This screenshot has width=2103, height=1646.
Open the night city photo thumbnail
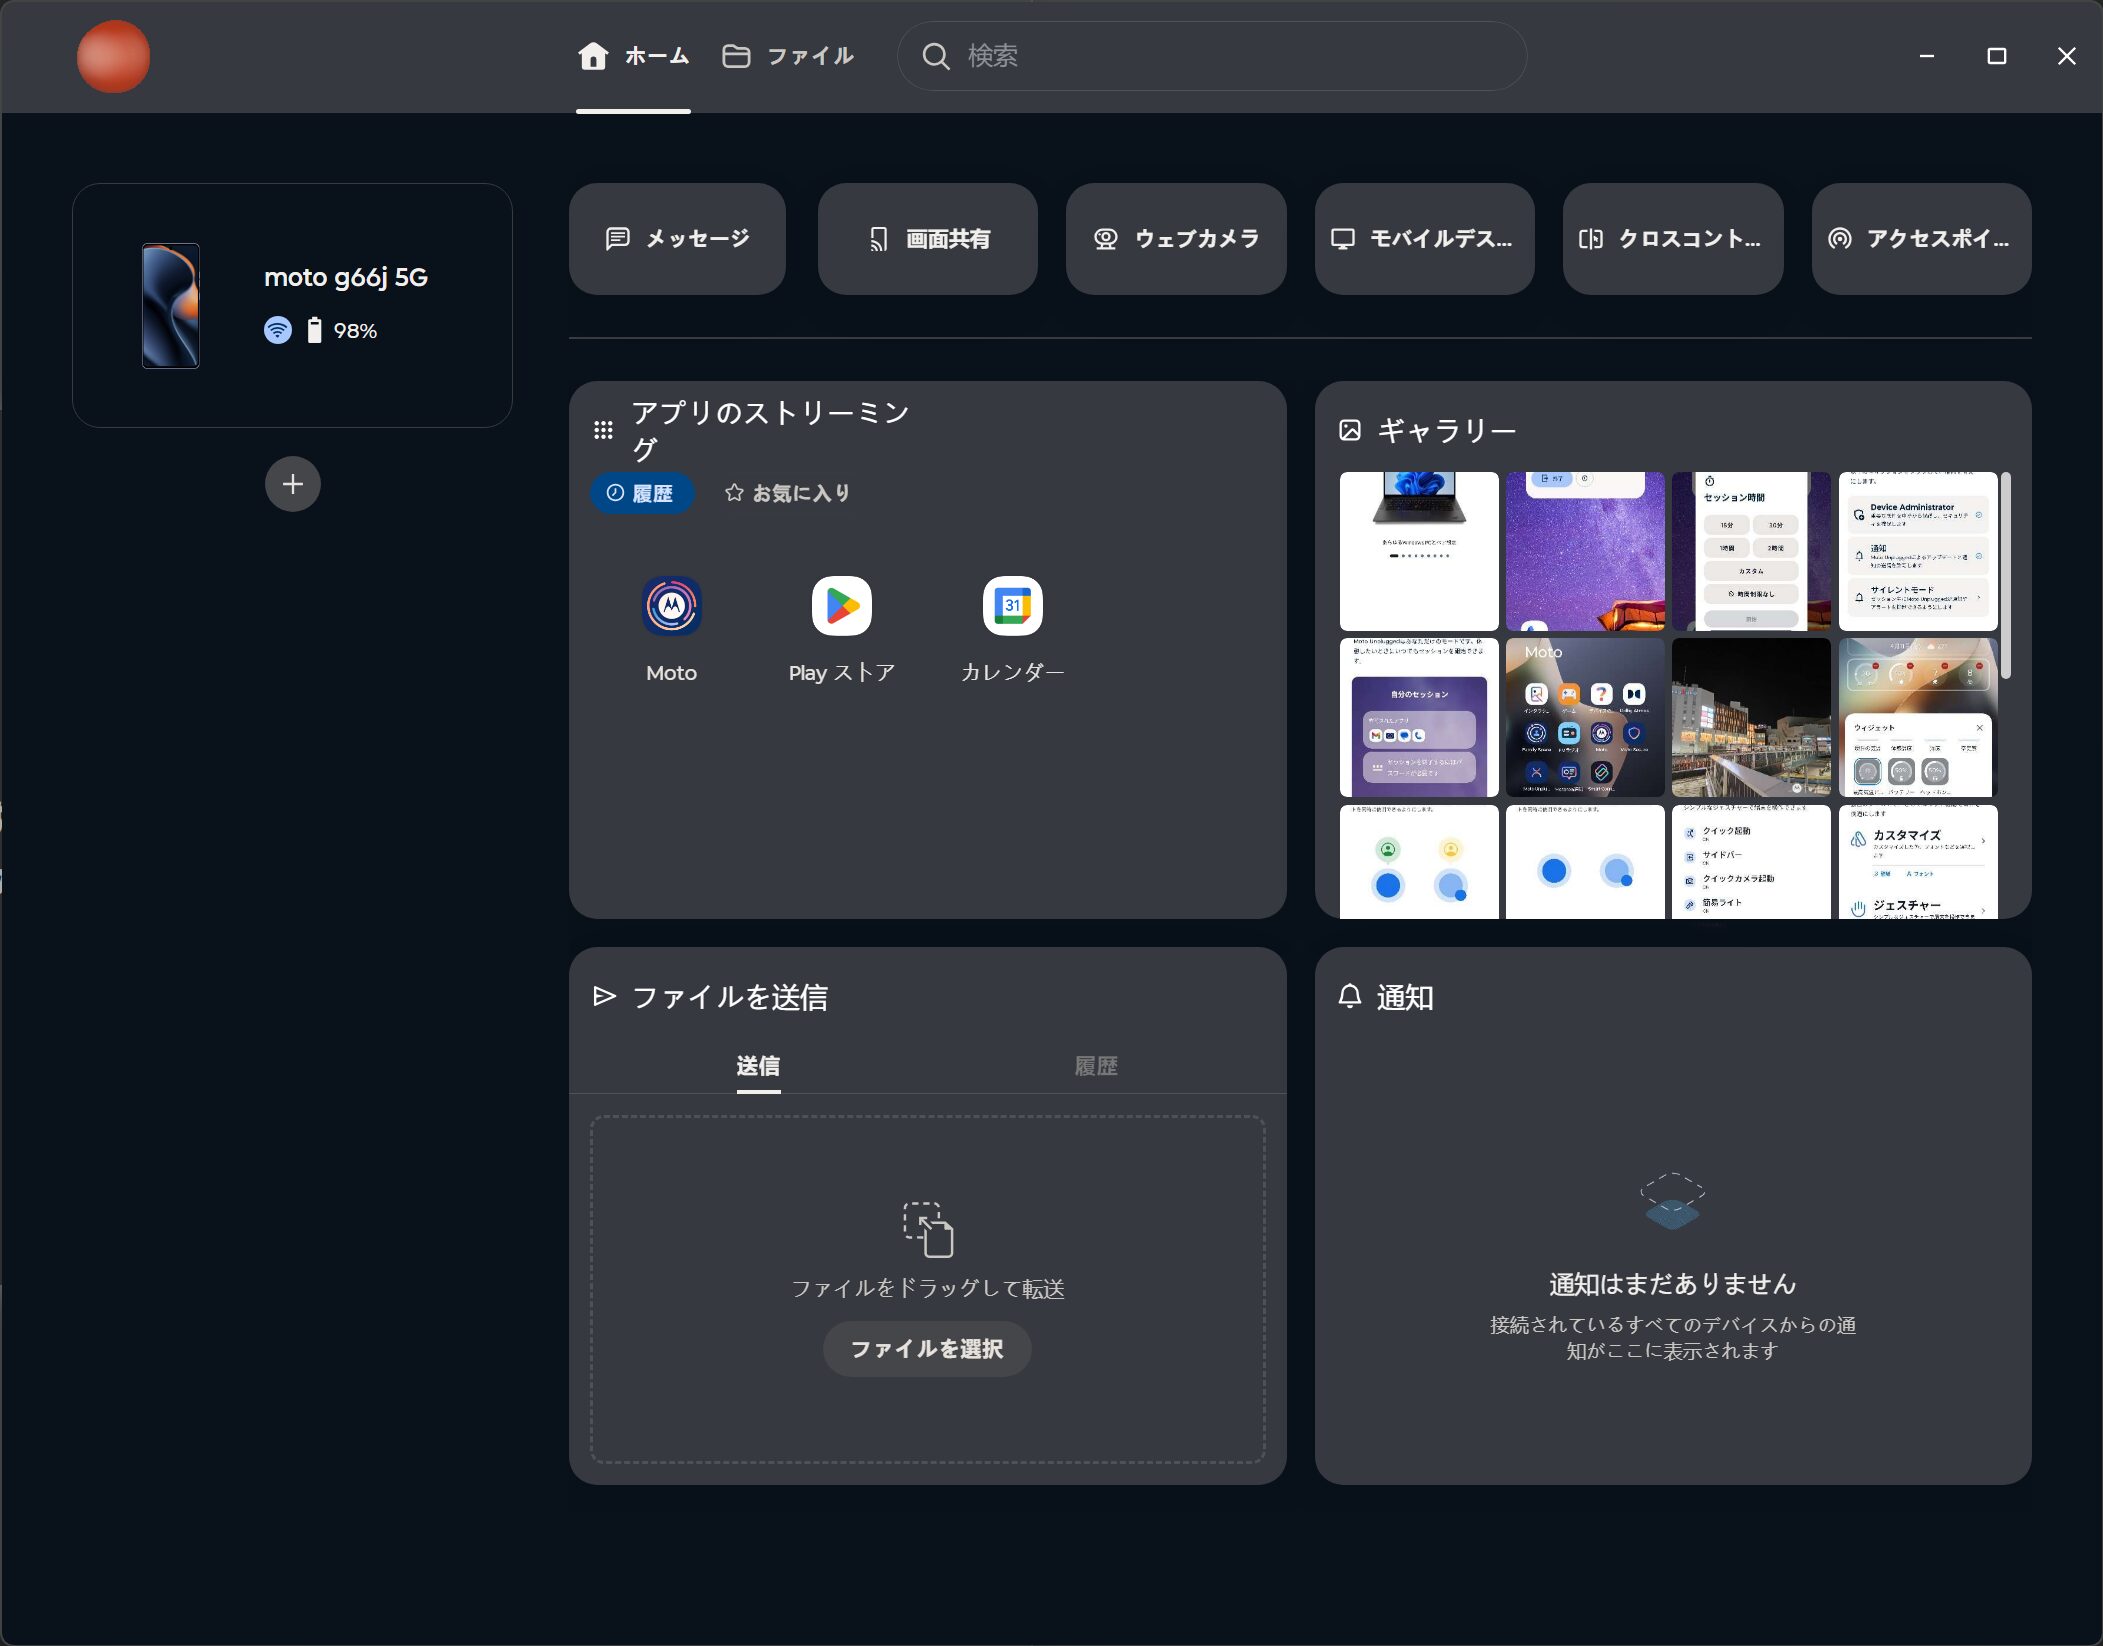[1751, 717]
